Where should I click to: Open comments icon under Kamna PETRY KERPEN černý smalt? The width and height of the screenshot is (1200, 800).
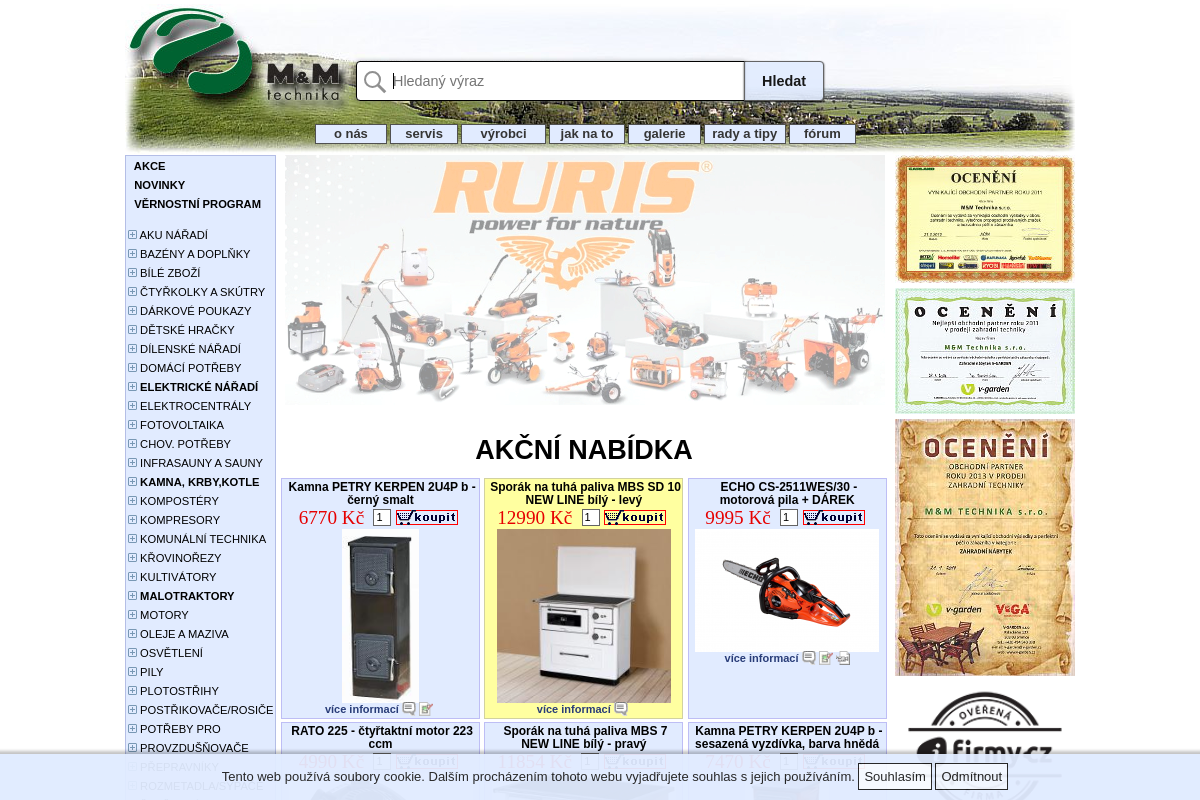pos(409,709)
